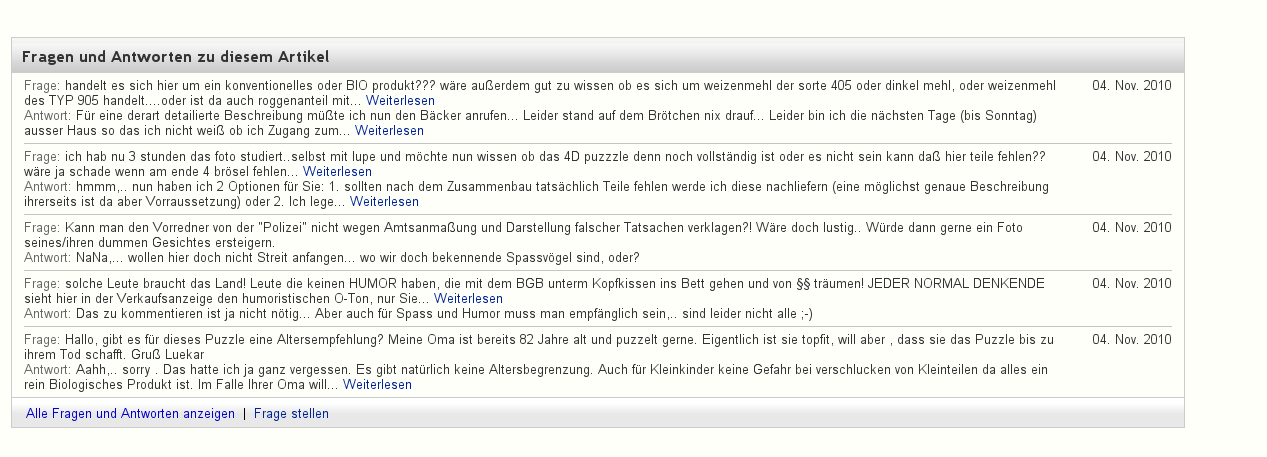Open Weiterlesen after 'roggenanteil mit...' in first question

pos(400,101)
